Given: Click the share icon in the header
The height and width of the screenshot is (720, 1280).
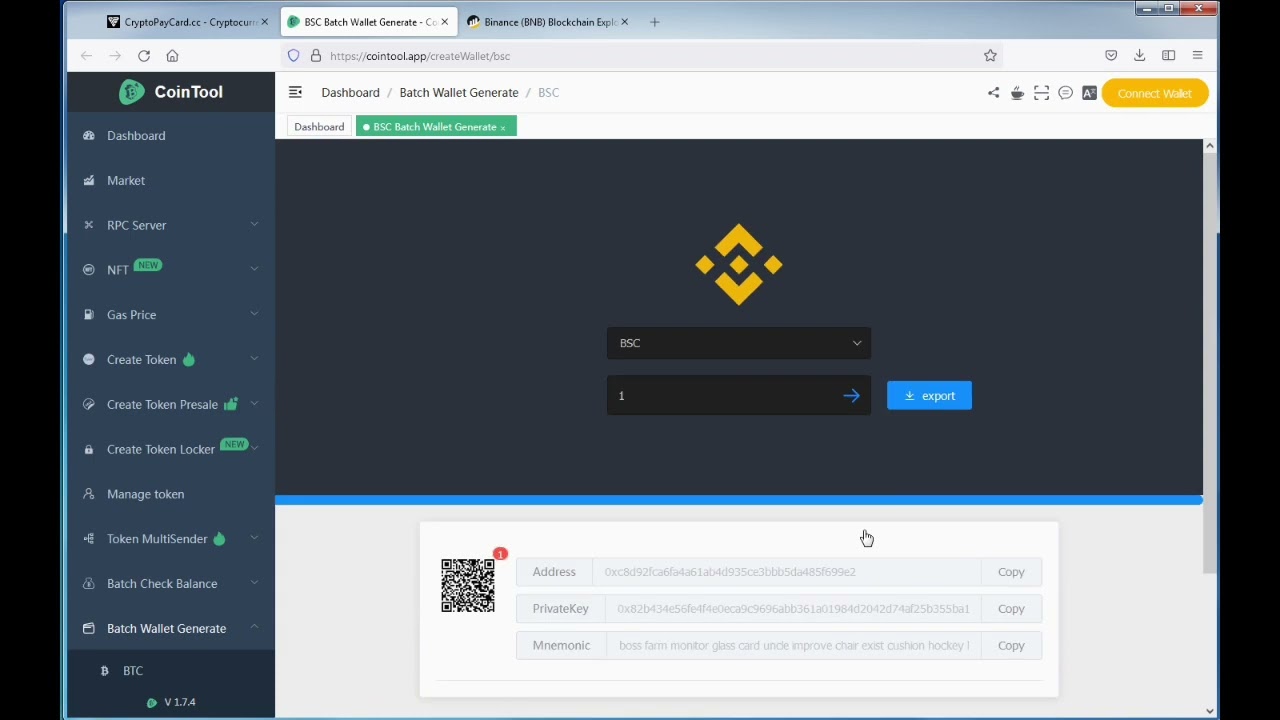Looking at the screenshot, I should tap(993, 93).
